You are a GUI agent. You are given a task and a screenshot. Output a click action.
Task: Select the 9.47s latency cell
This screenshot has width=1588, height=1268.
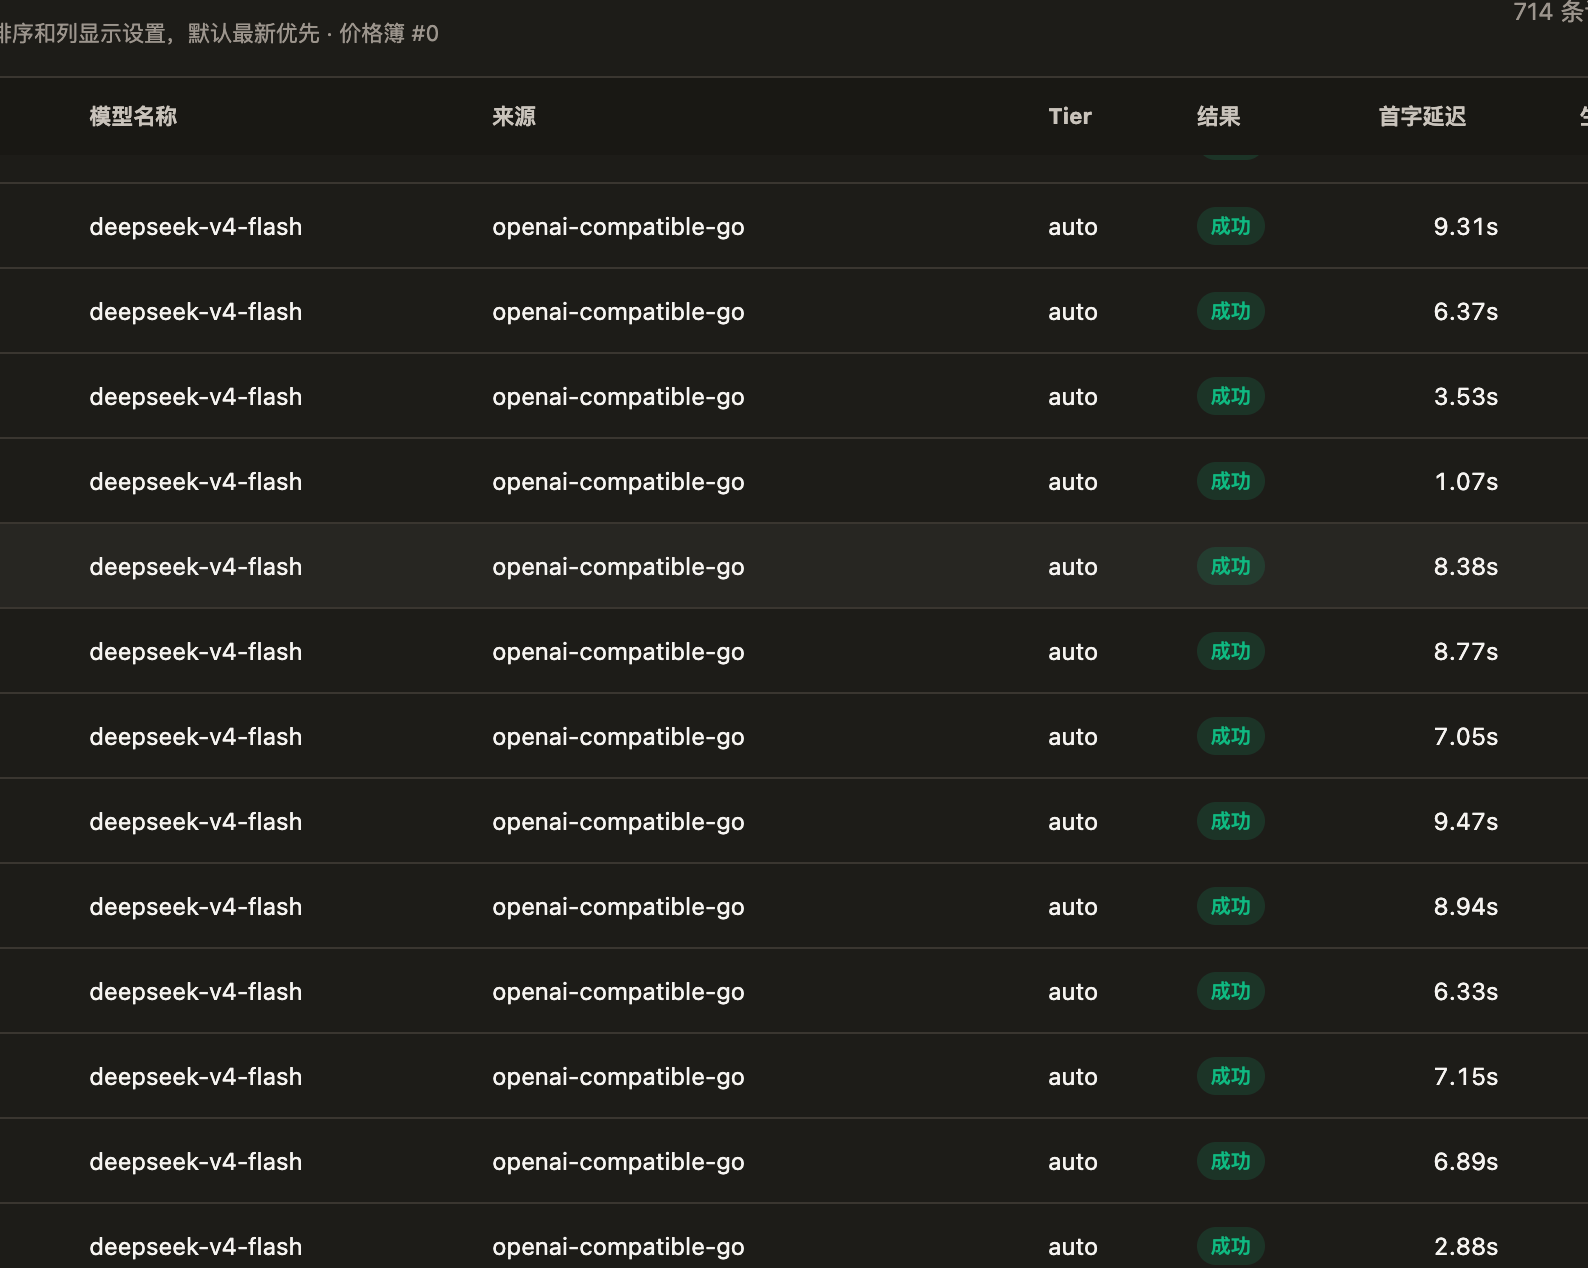pos(1466,822)
